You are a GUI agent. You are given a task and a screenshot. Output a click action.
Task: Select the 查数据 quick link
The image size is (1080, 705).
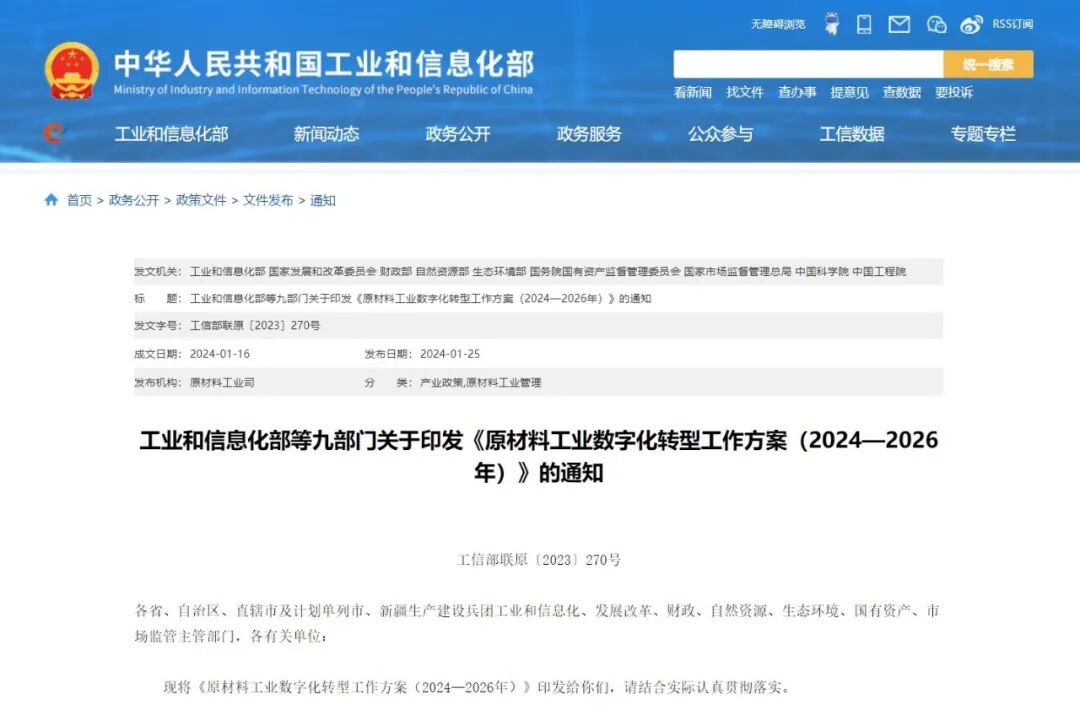(902, 92)
